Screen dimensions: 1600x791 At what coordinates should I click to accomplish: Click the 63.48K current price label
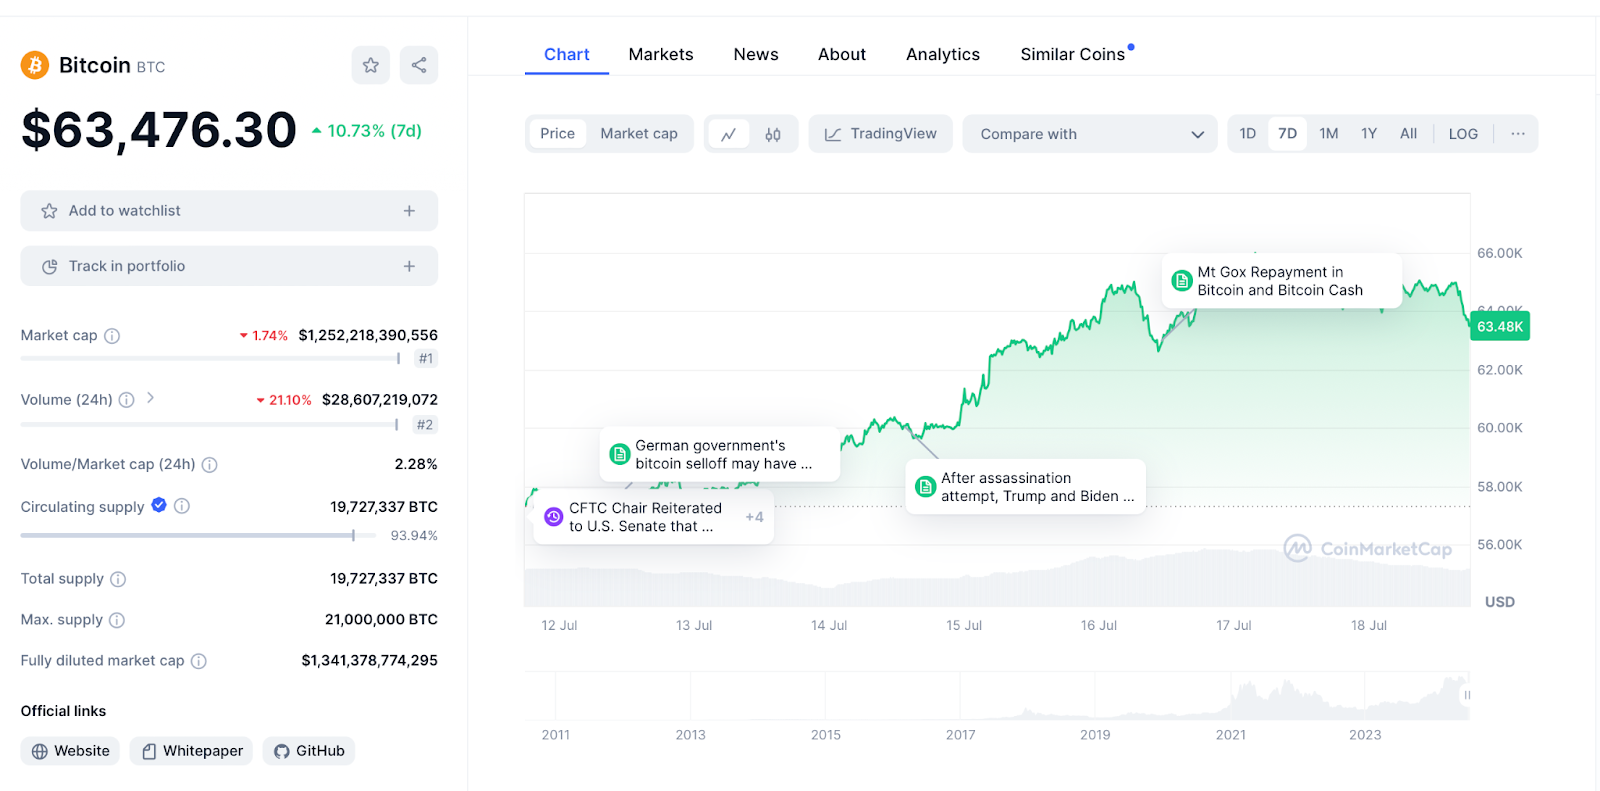pyautogui.click(x=1500, y=327)
